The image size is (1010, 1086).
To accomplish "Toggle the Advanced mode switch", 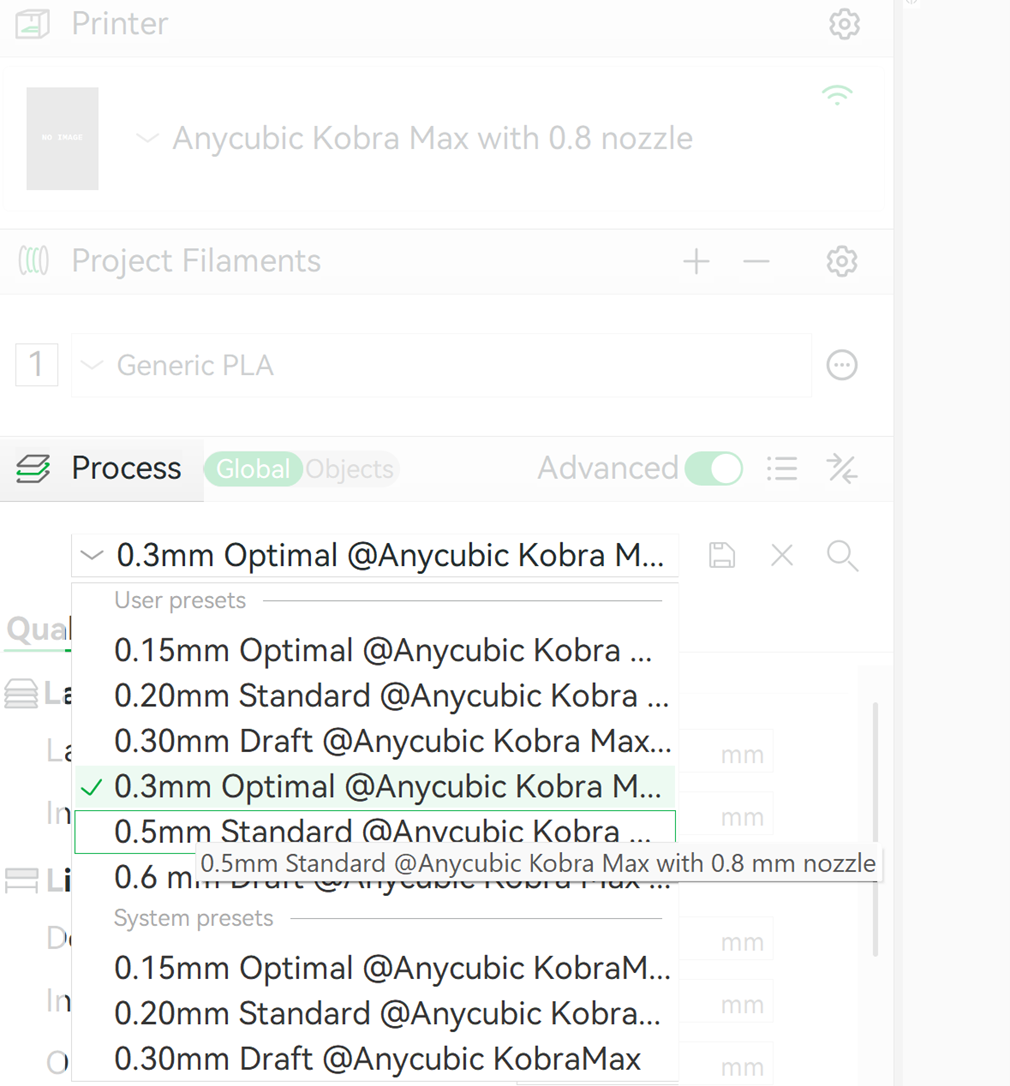I will [714, 468].
